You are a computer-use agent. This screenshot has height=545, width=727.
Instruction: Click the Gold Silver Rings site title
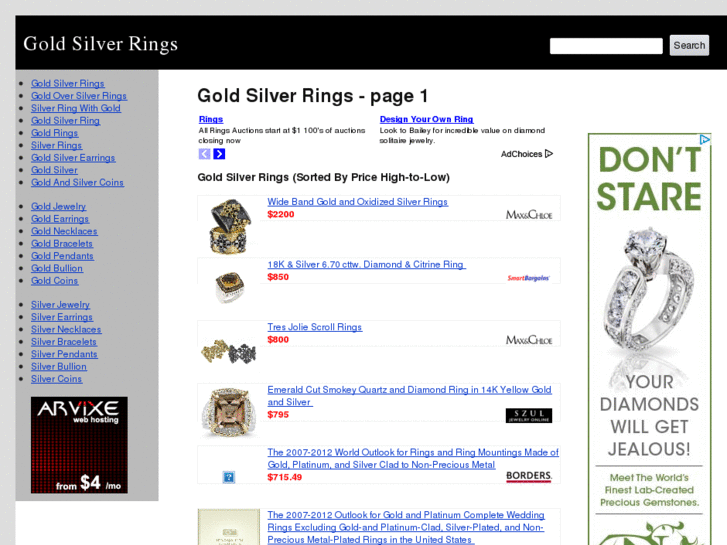click(101, 44)
